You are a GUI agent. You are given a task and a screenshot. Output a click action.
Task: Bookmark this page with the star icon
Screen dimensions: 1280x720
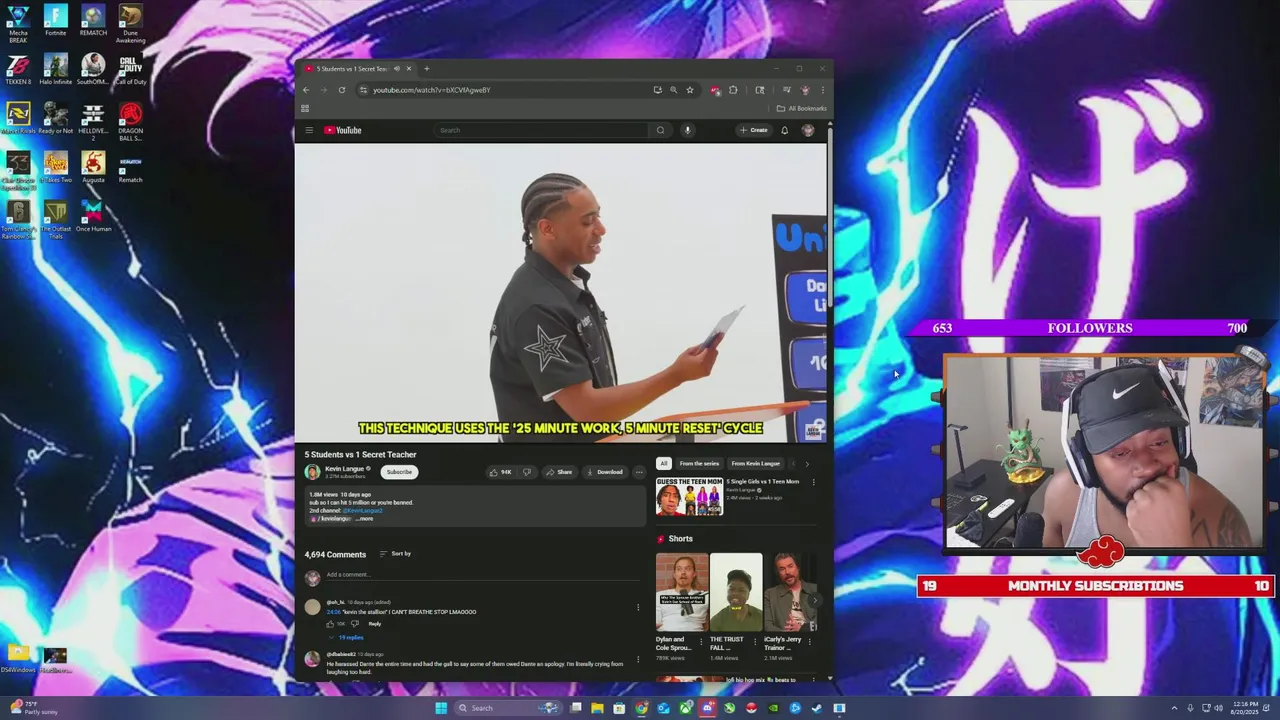[689, 90]
